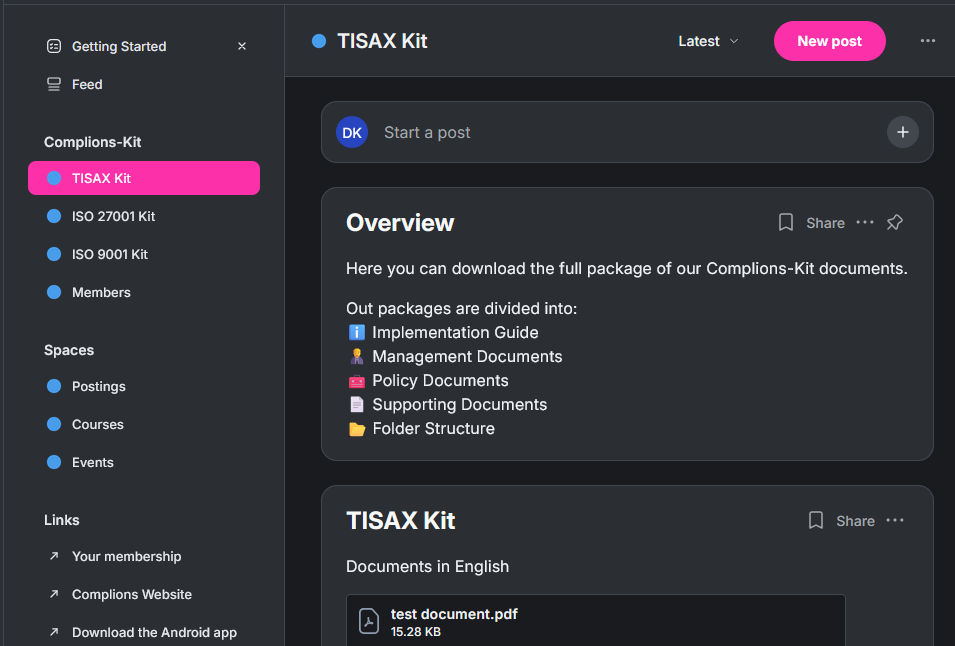This screenshot has width=955, height=646.
Task: Visit the Complions Website link
Action: [131, 594]
